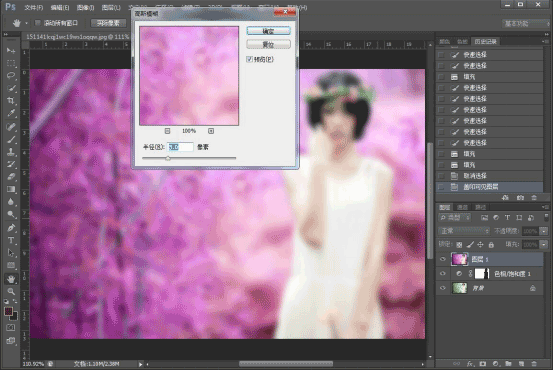Viewport: 553px width, 371px height.
Task: Select the Quick Selection tool
Action: pos(11,88)
